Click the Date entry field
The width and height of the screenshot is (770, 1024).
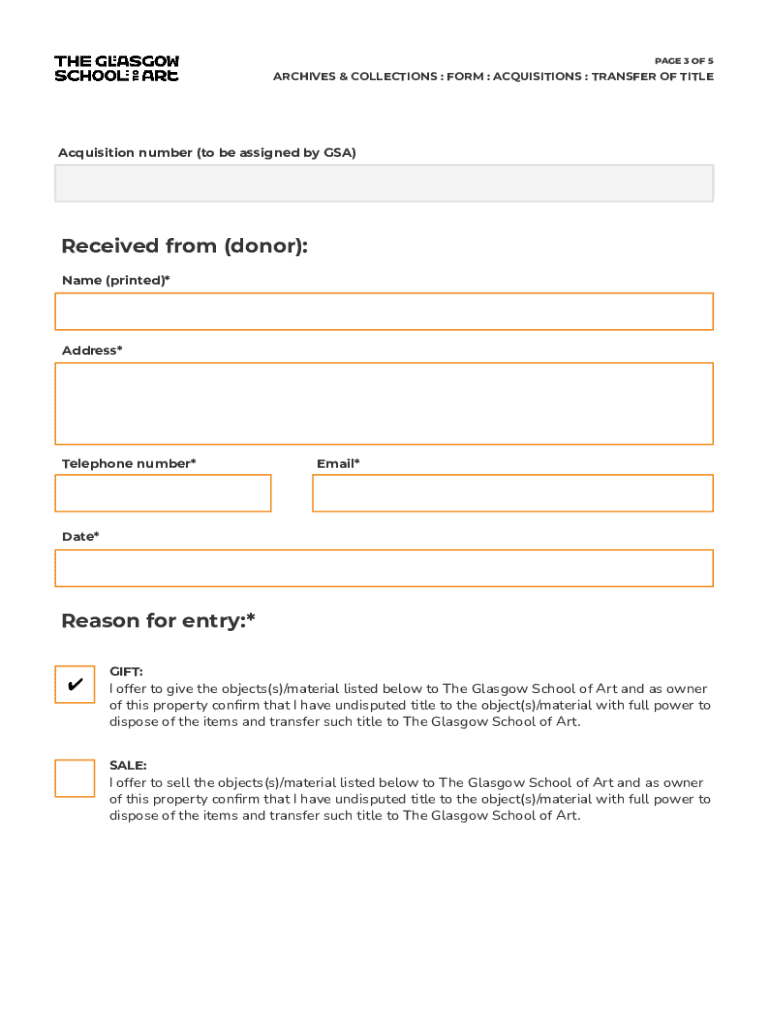[384, 568]
